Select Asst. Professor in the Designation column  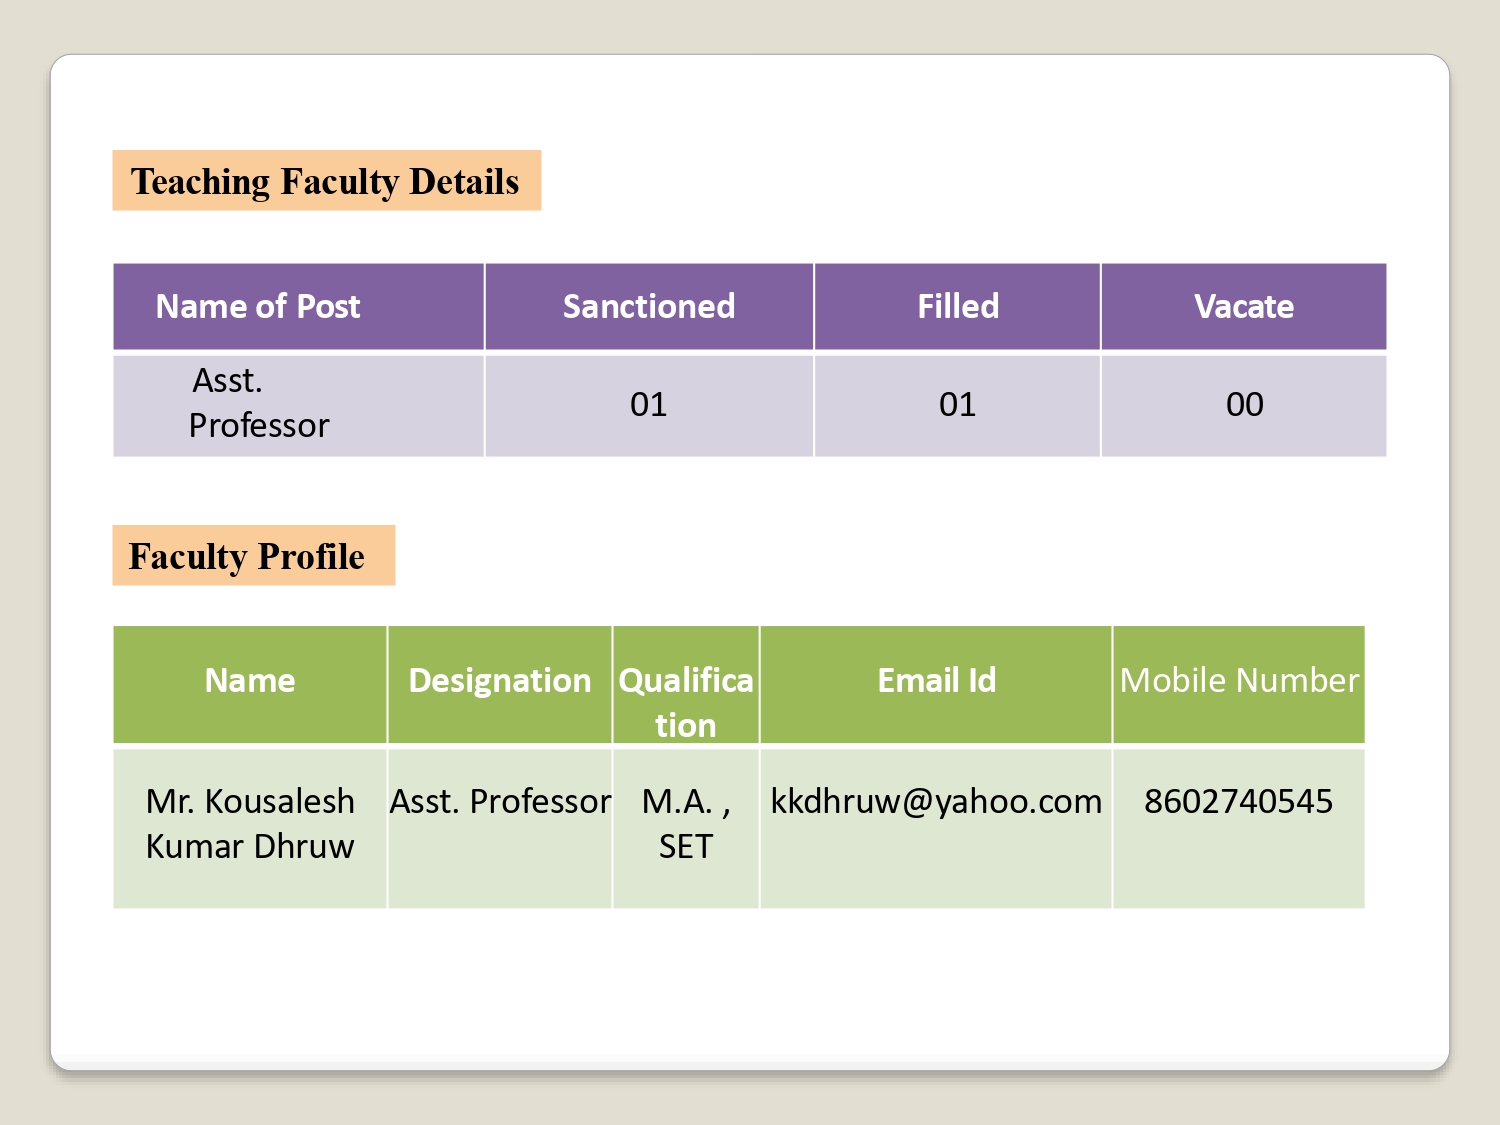pos(500,801)
